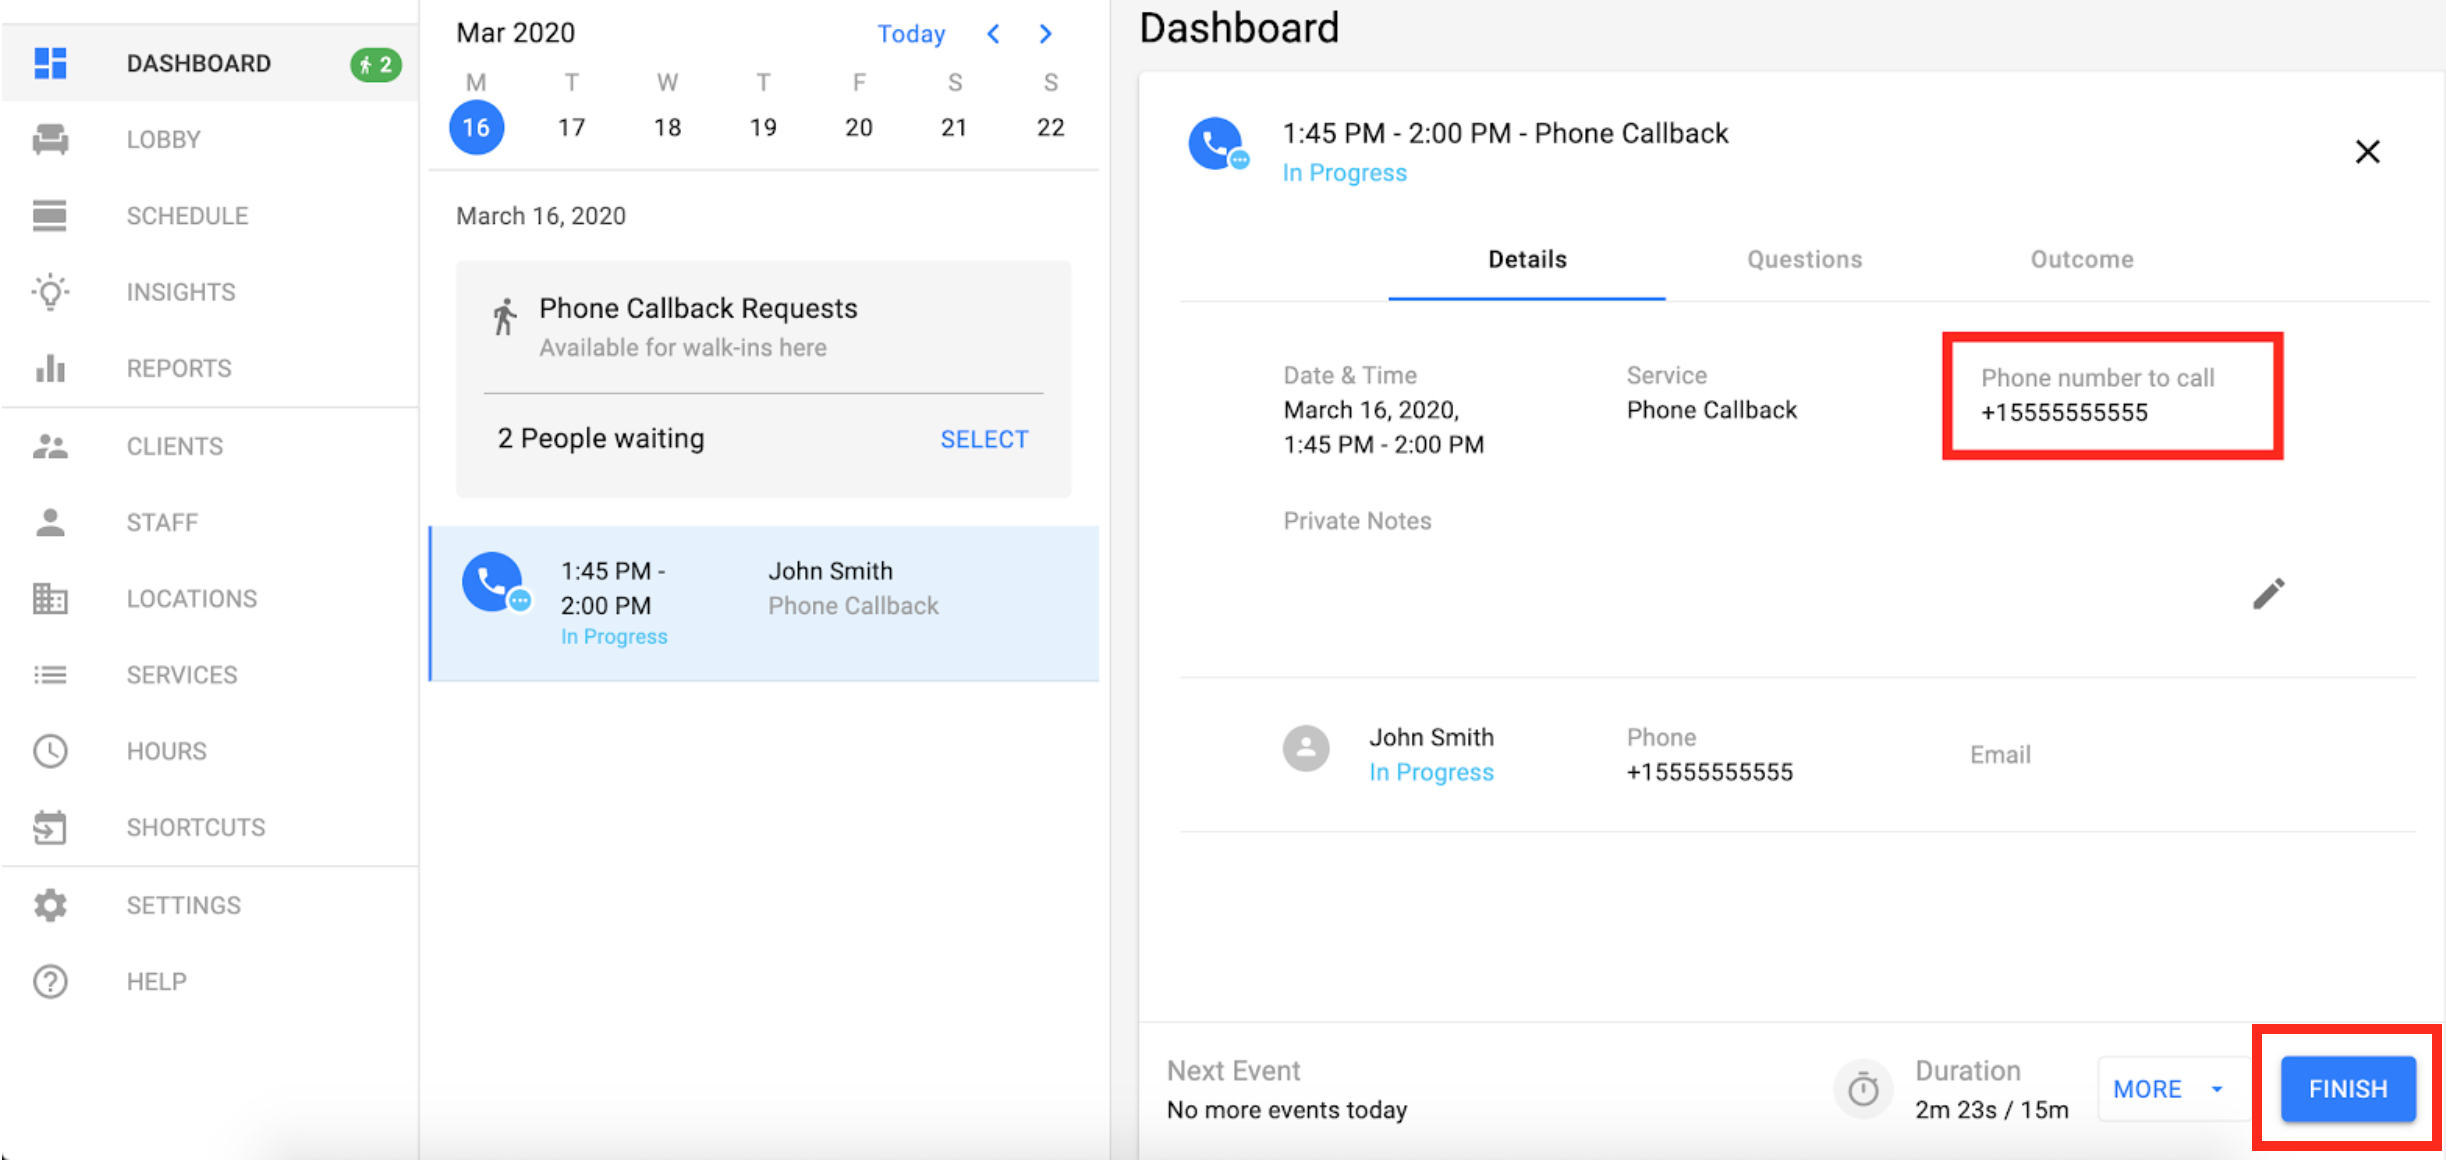Click the Lobby sofa icon
Image resolution: width=2446 pixels, height=1164 pixels.
pos(50,139)
